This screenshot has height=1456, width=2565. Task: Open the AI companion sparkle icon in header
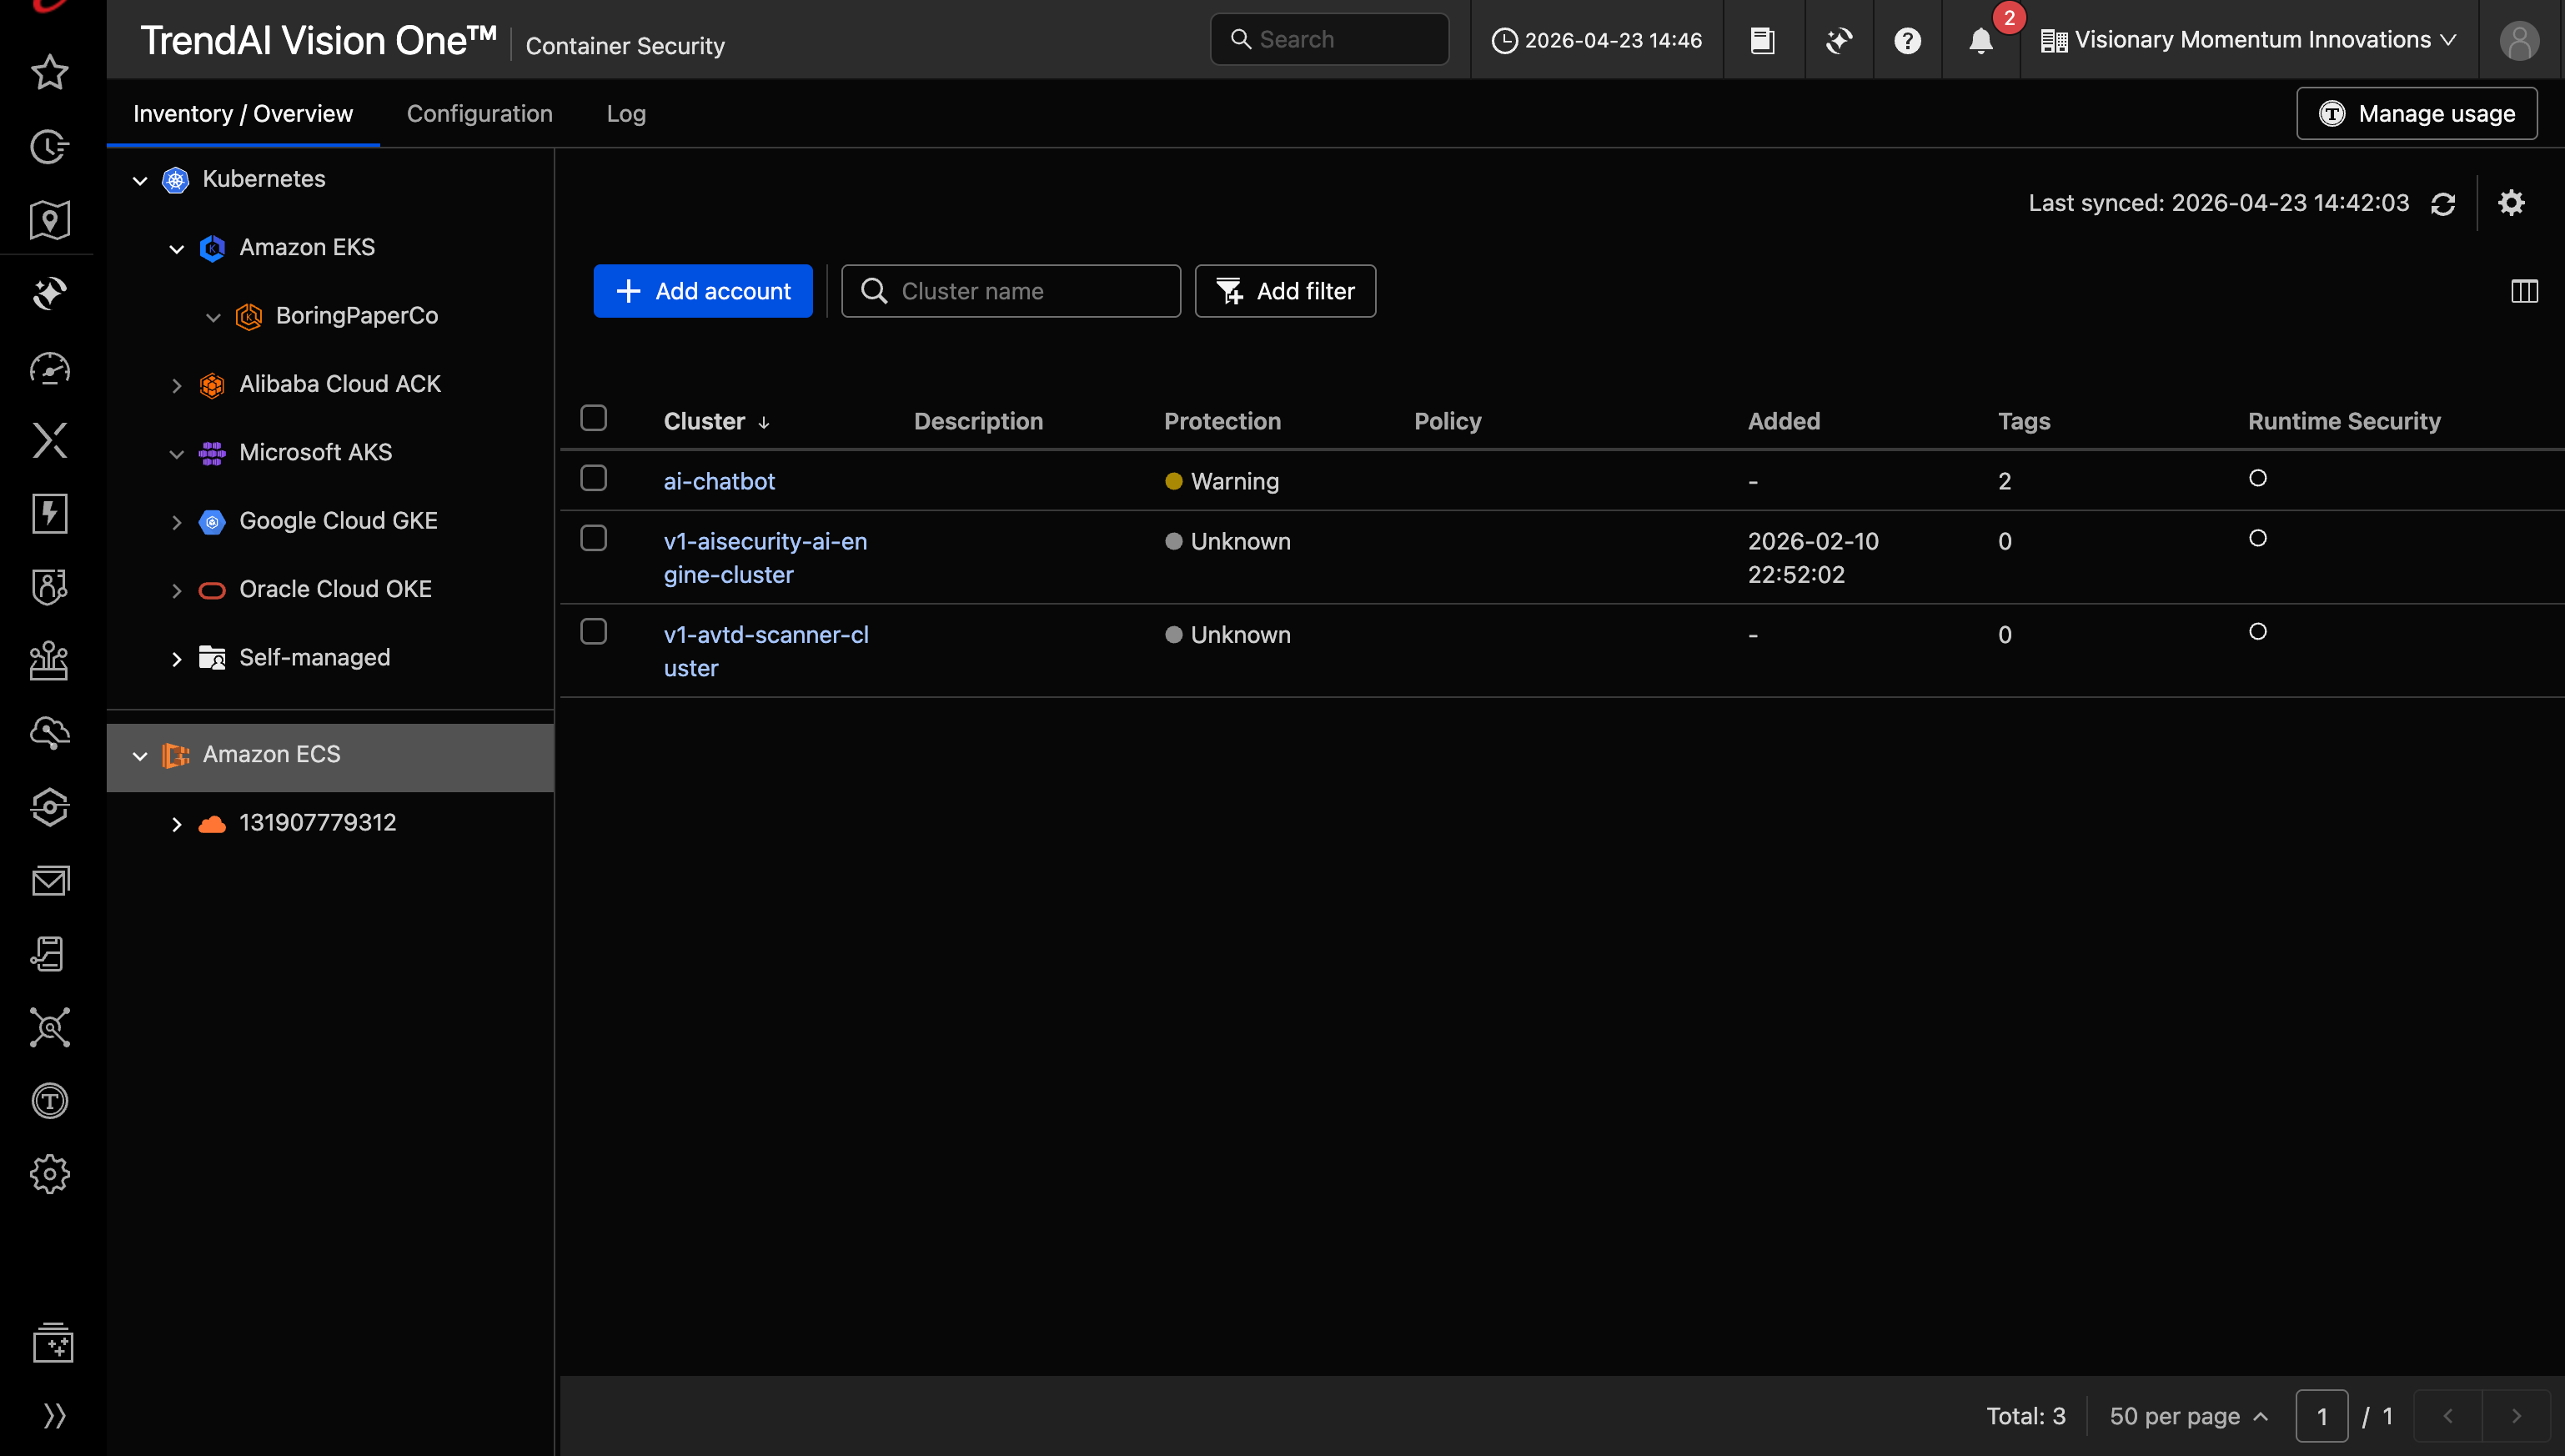(x=1838, y=40)
